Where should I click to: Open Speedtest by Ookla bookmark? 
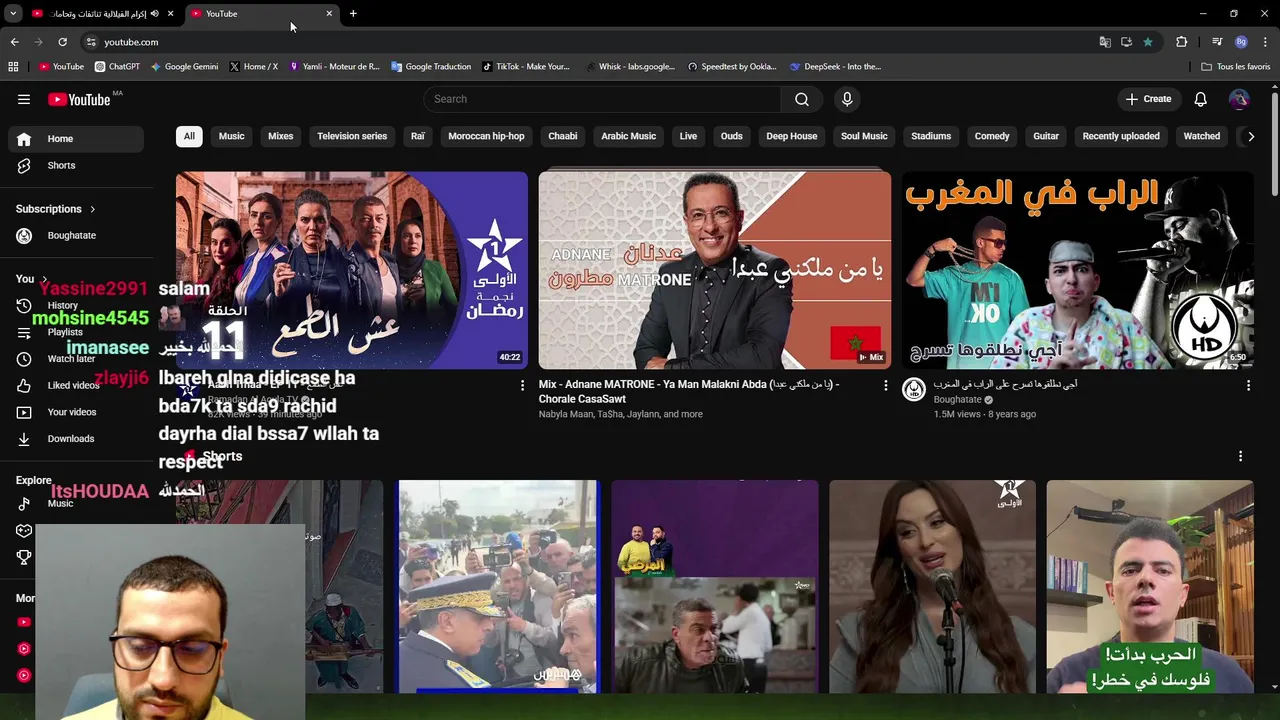coord(732,67)
